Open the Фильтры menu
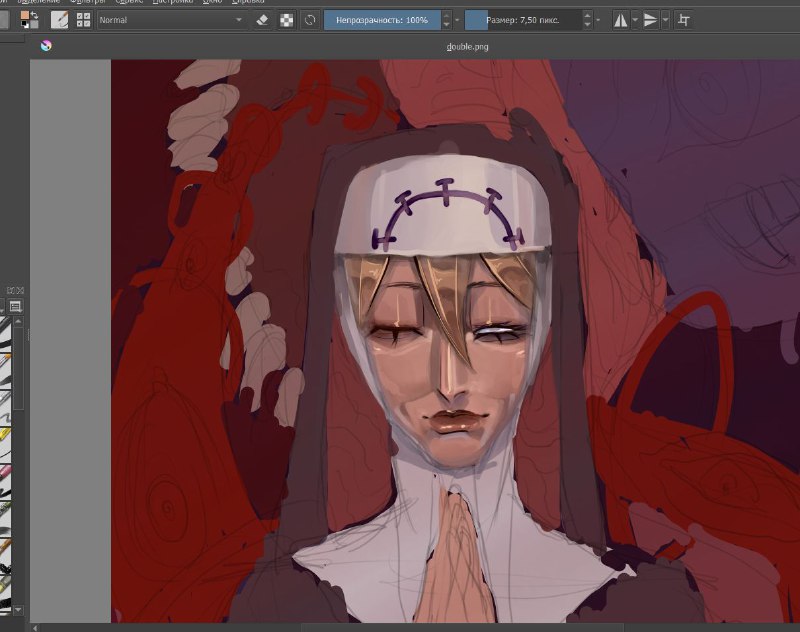 coord(87,2)
